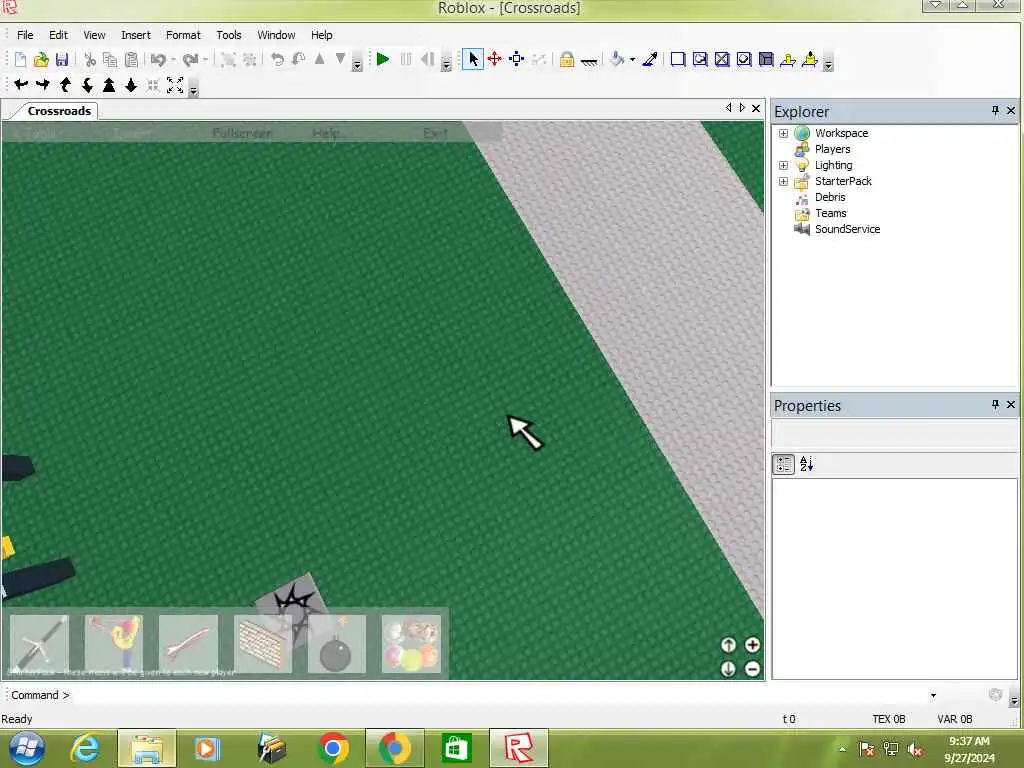
Task: Click the solid up-triangle camera icon
Action: tap(109, 84)
